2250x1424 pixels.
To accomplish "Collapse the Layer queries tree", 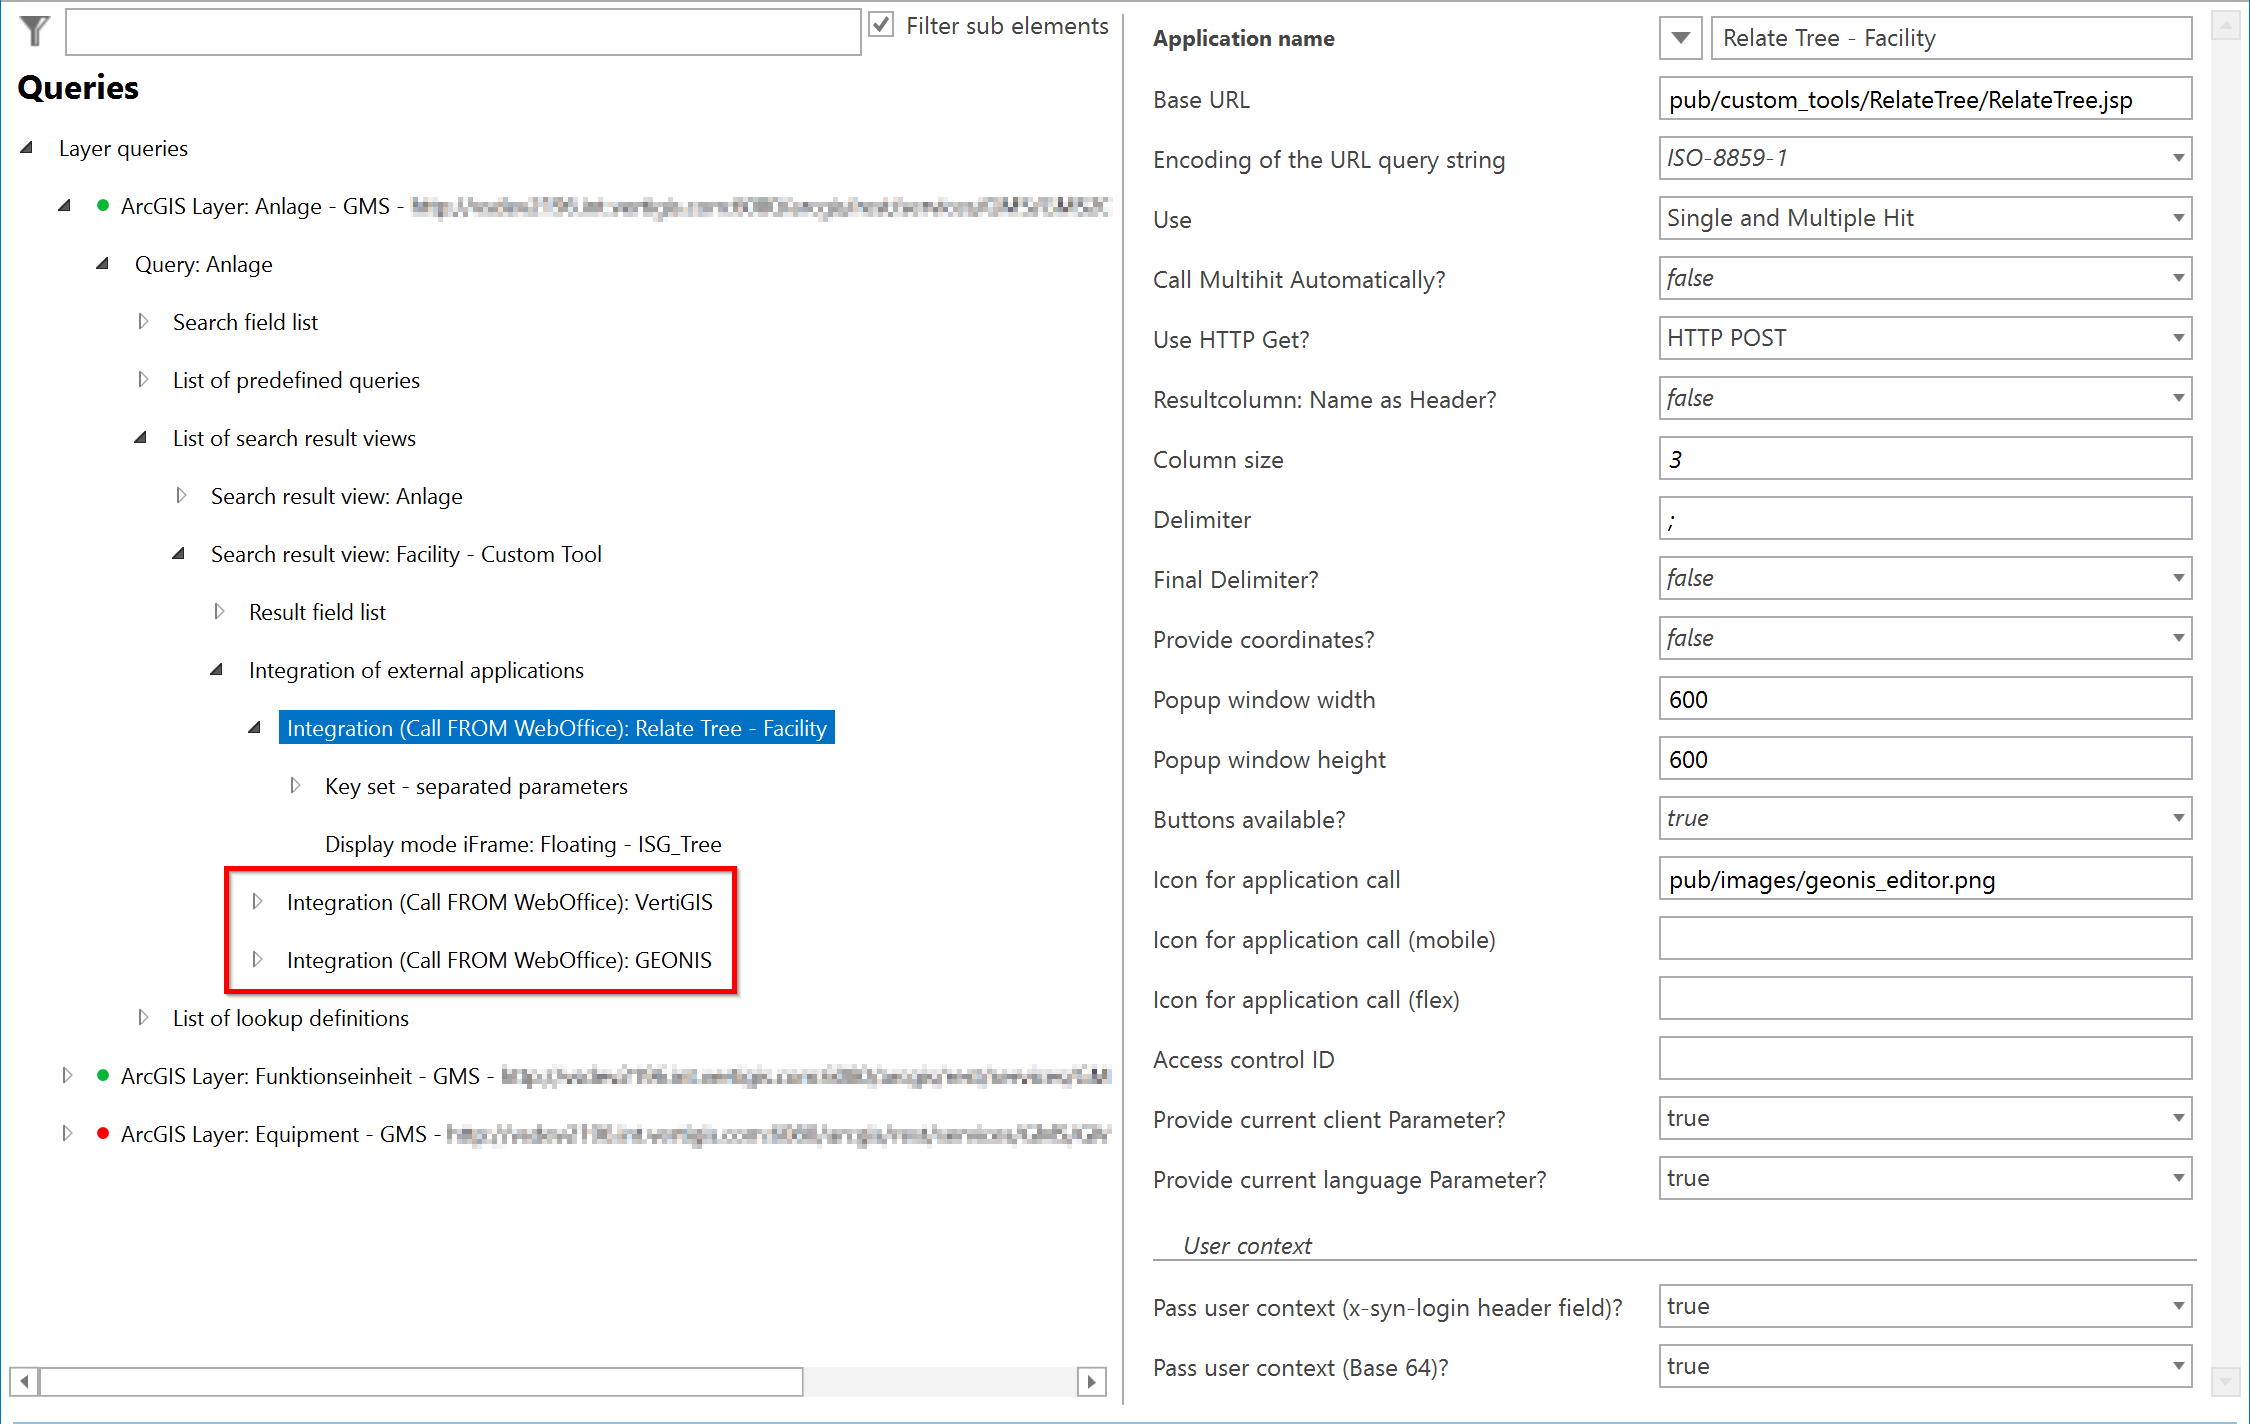I will click(x=26, y=147).
